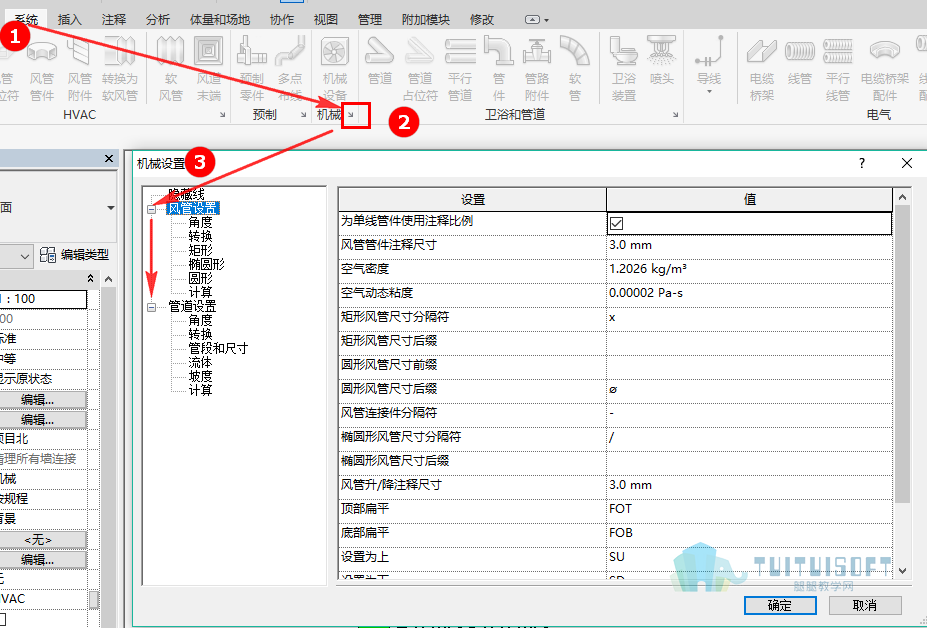The image size is (927, 628).
Task: Select 管段和尺寸 under 管道设置
Action: click(x=218, y=348)
